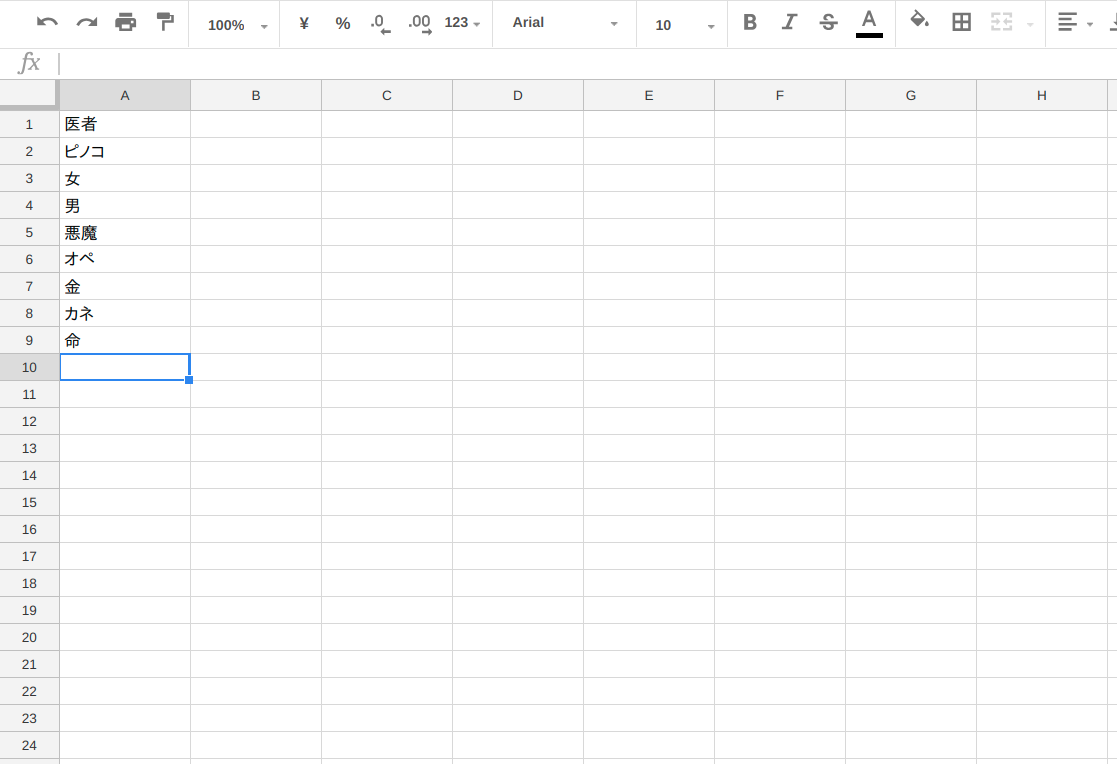Click the Print icon
Image resolution: width=1117 pixels, height=764 pixels.
(125, 23)
